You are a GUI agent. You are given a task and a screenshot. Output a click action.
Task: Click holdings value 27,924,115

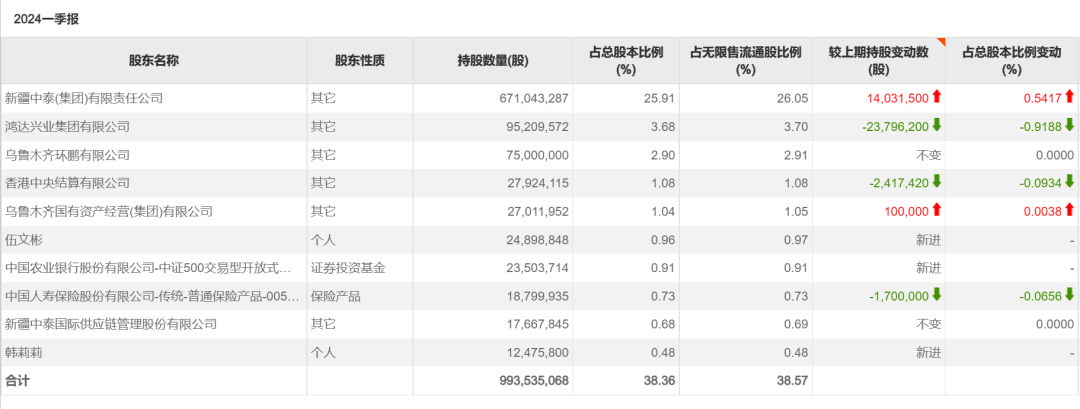(x=537, y=183)
